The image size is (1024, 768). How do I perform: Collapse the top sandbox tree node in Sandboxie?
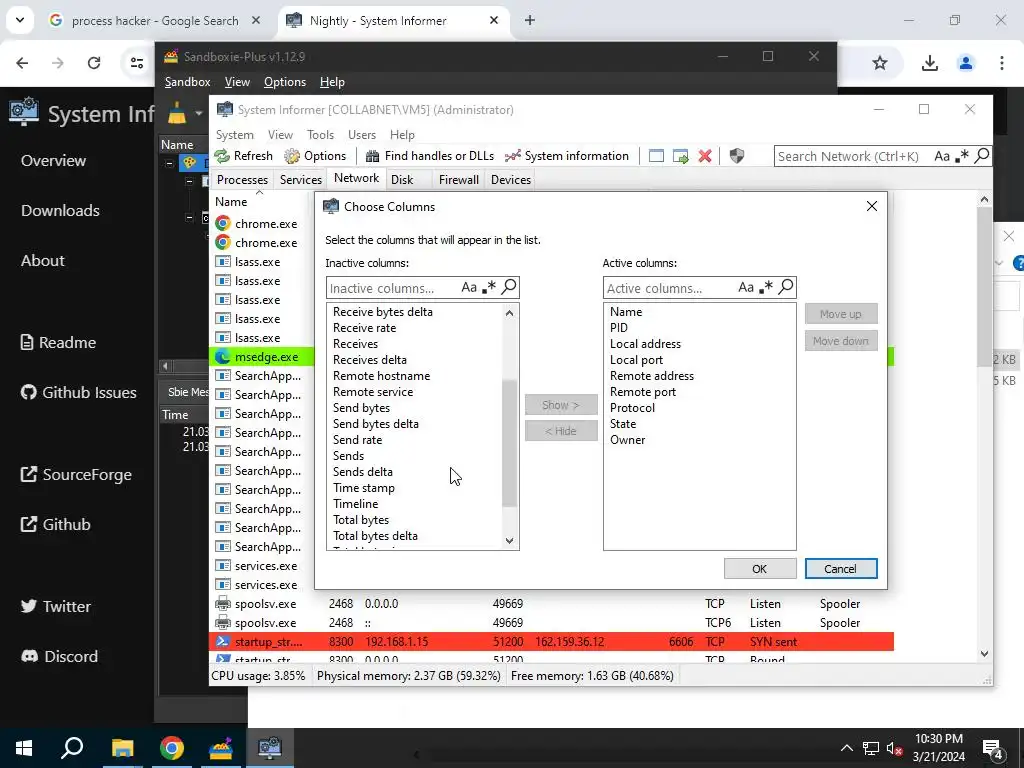[x=170, y=163]
